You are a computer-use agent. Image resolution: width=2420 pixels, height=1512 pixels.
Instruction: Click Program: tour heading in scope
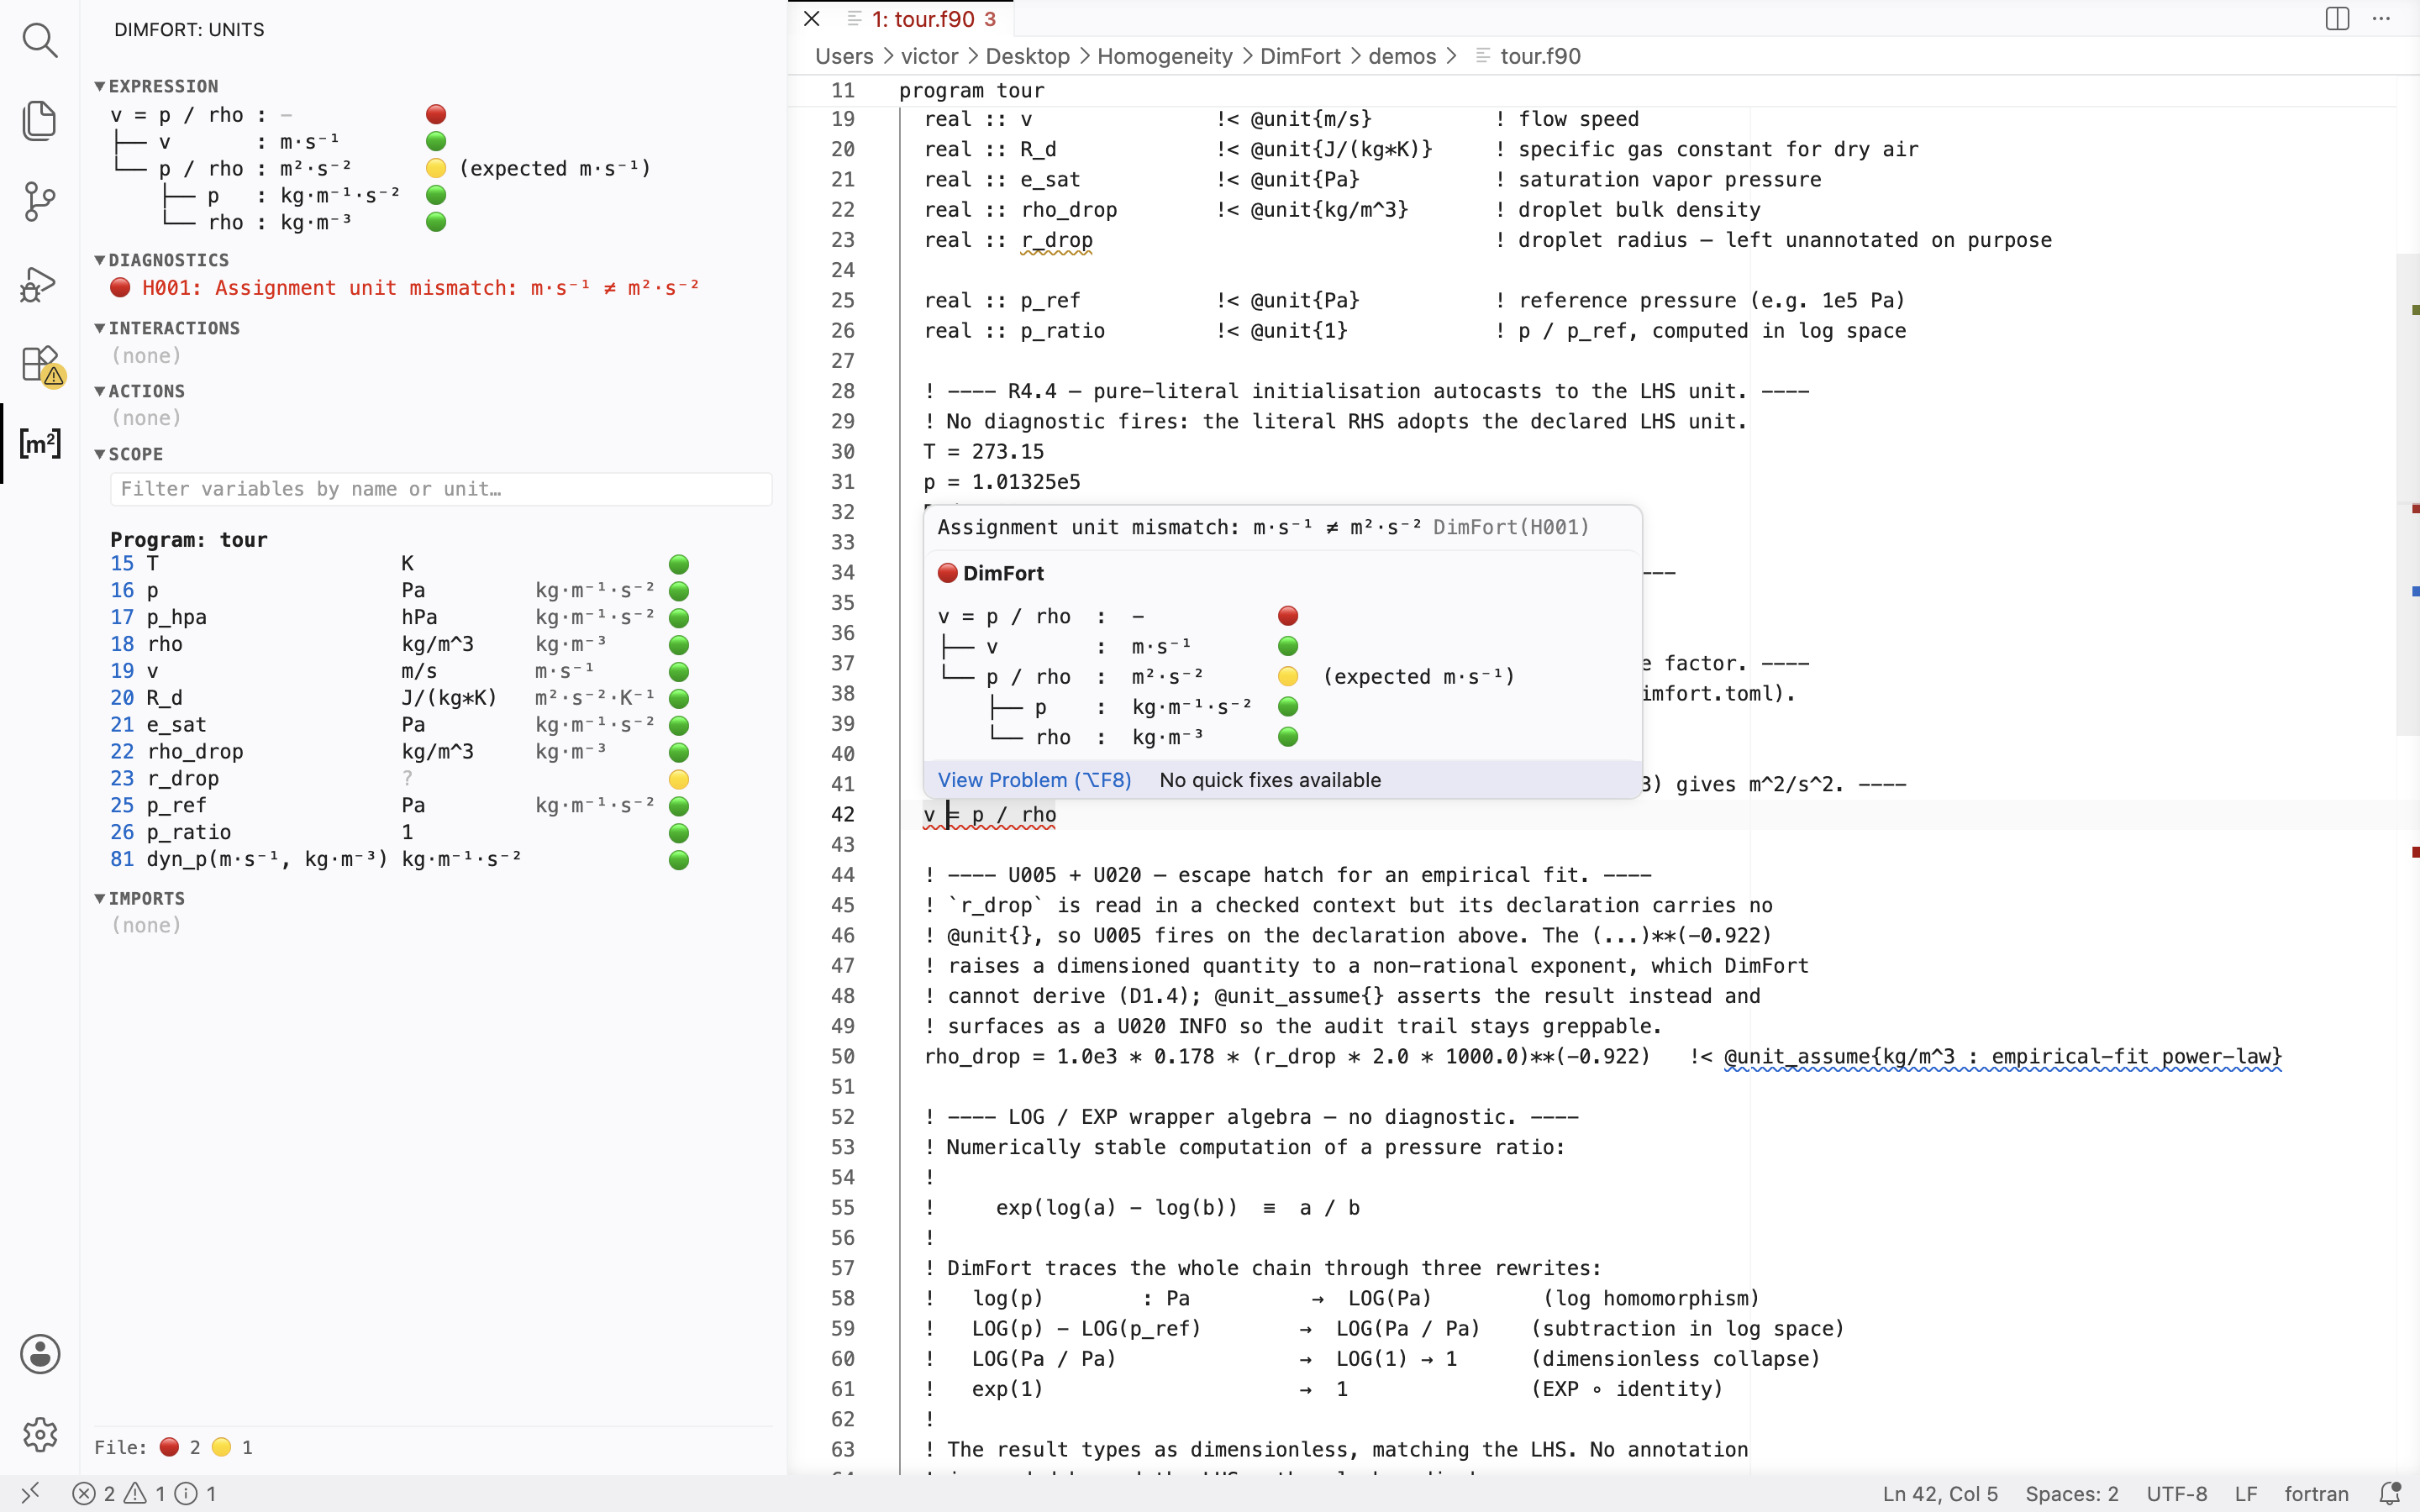pyautogui.click(x=189, y=540)
